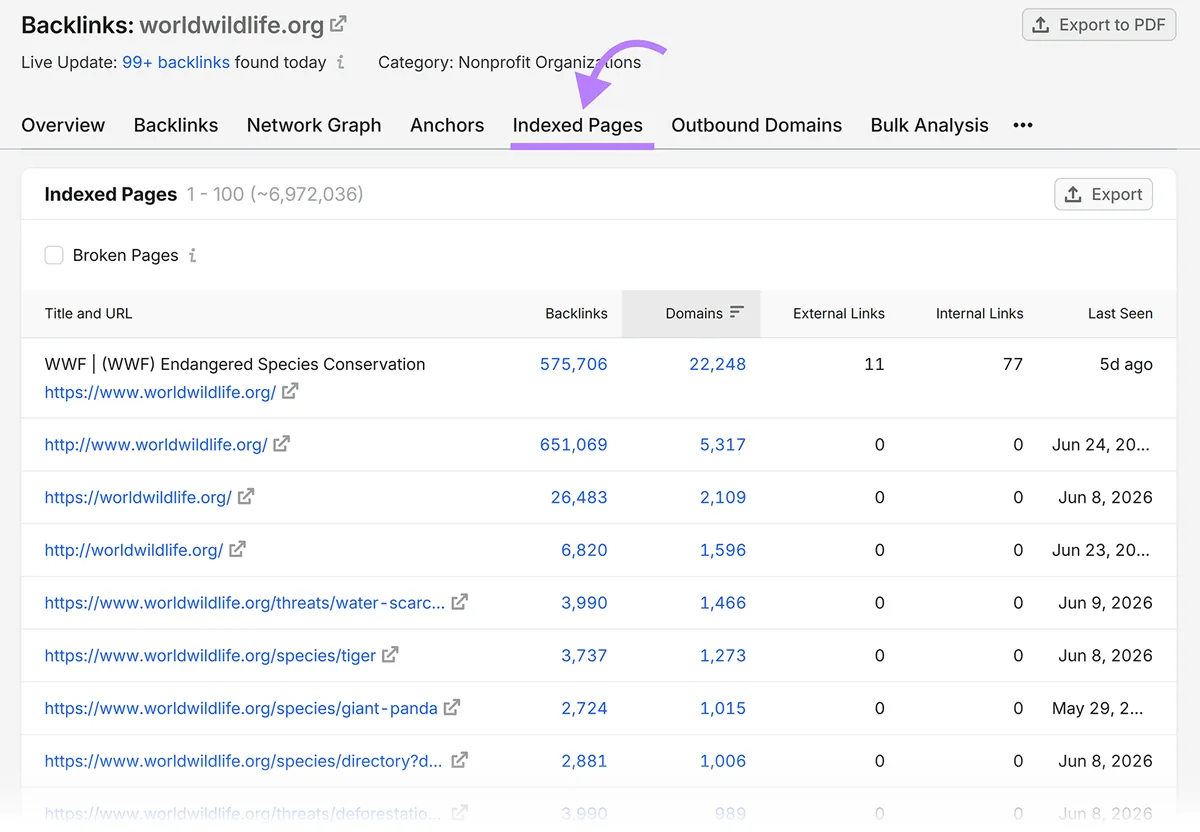This screenshot has height=832, width=1200.
Task: Click the Export button in Indexed Pages
Action: tap(1104, 194)
